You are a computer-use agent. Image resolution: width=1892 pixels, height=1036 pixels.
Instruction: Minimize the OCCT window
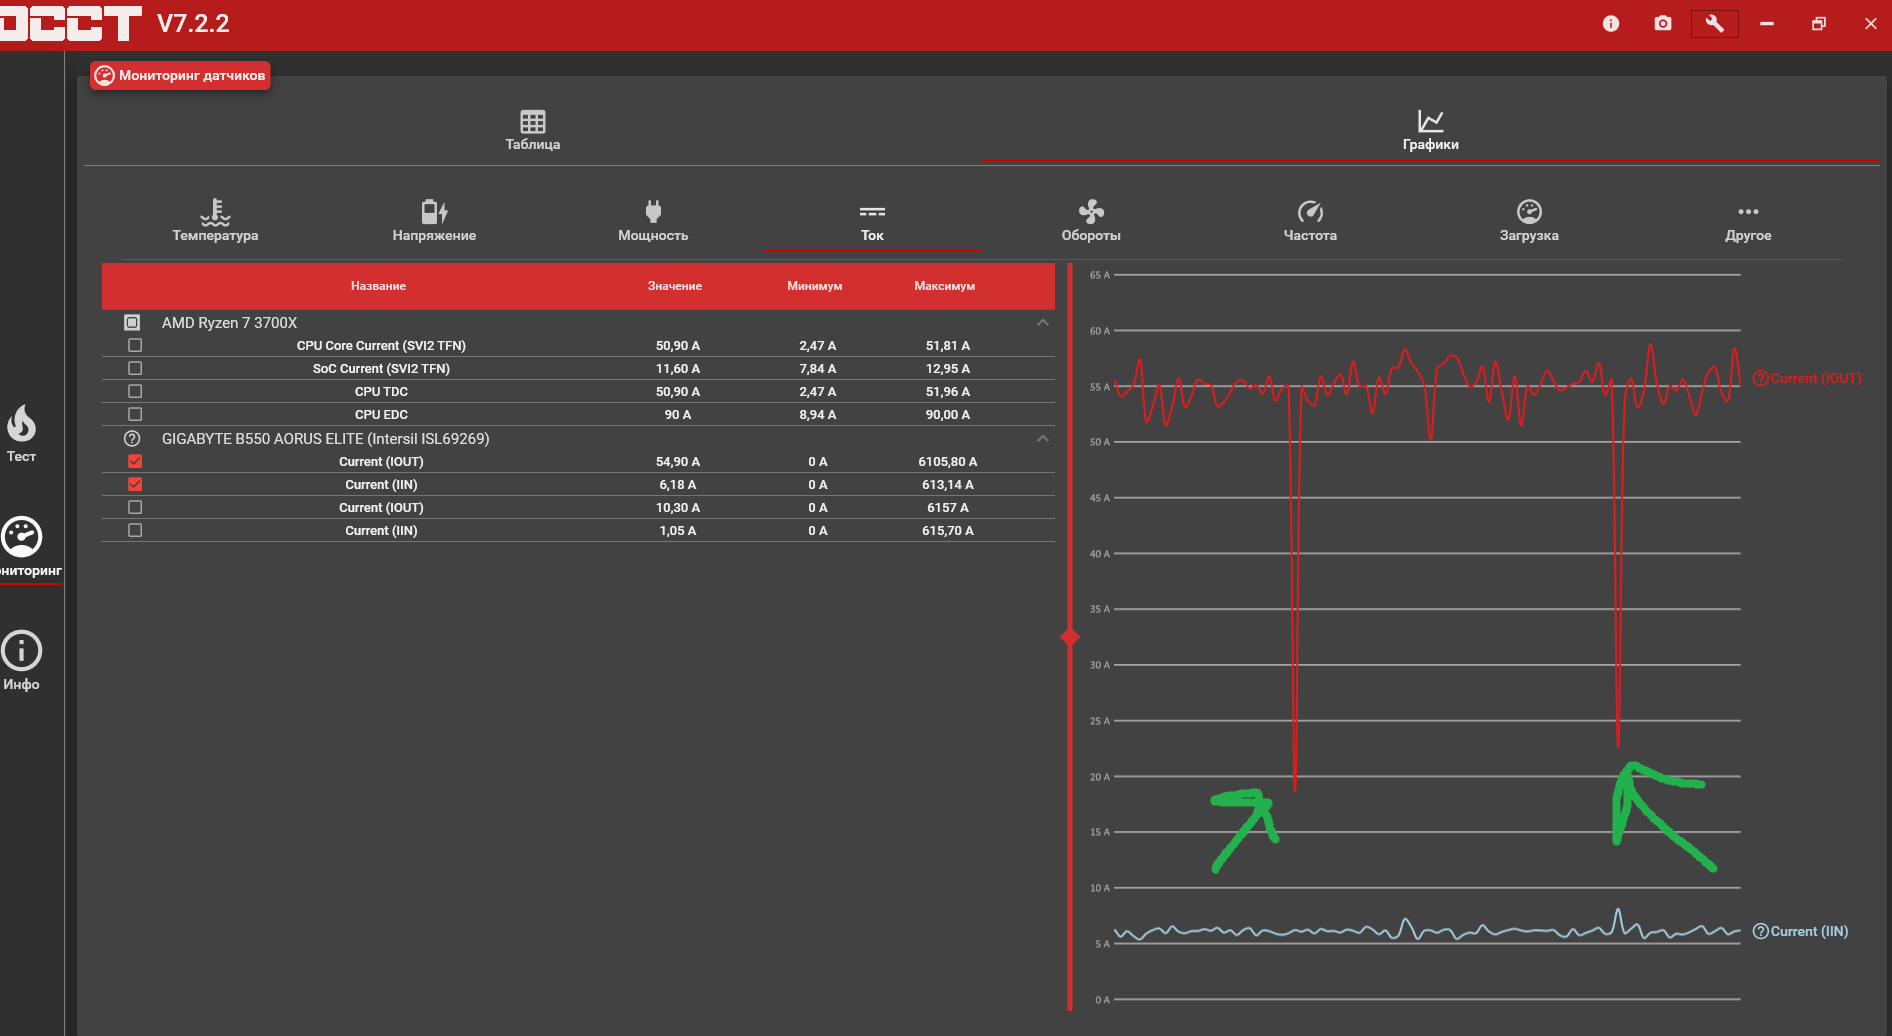(x=1767, y=23)
